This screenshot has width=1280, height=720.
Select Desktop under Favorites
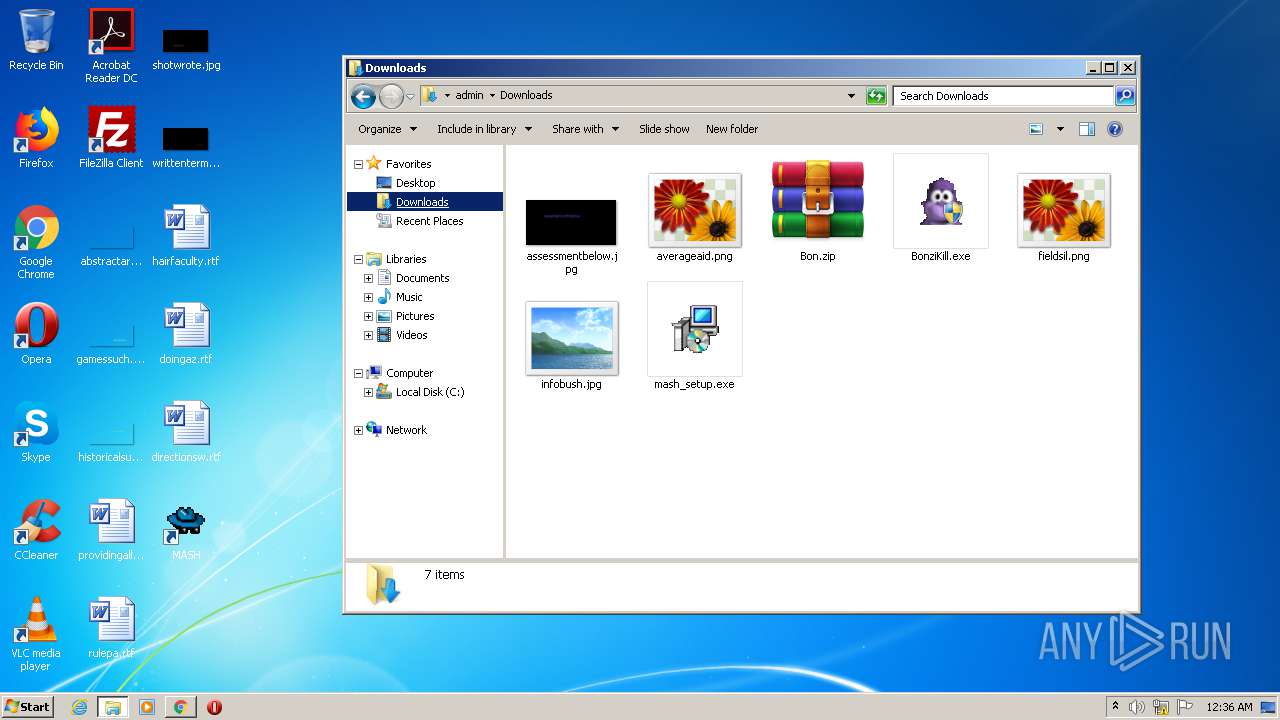tap(415, 183)
